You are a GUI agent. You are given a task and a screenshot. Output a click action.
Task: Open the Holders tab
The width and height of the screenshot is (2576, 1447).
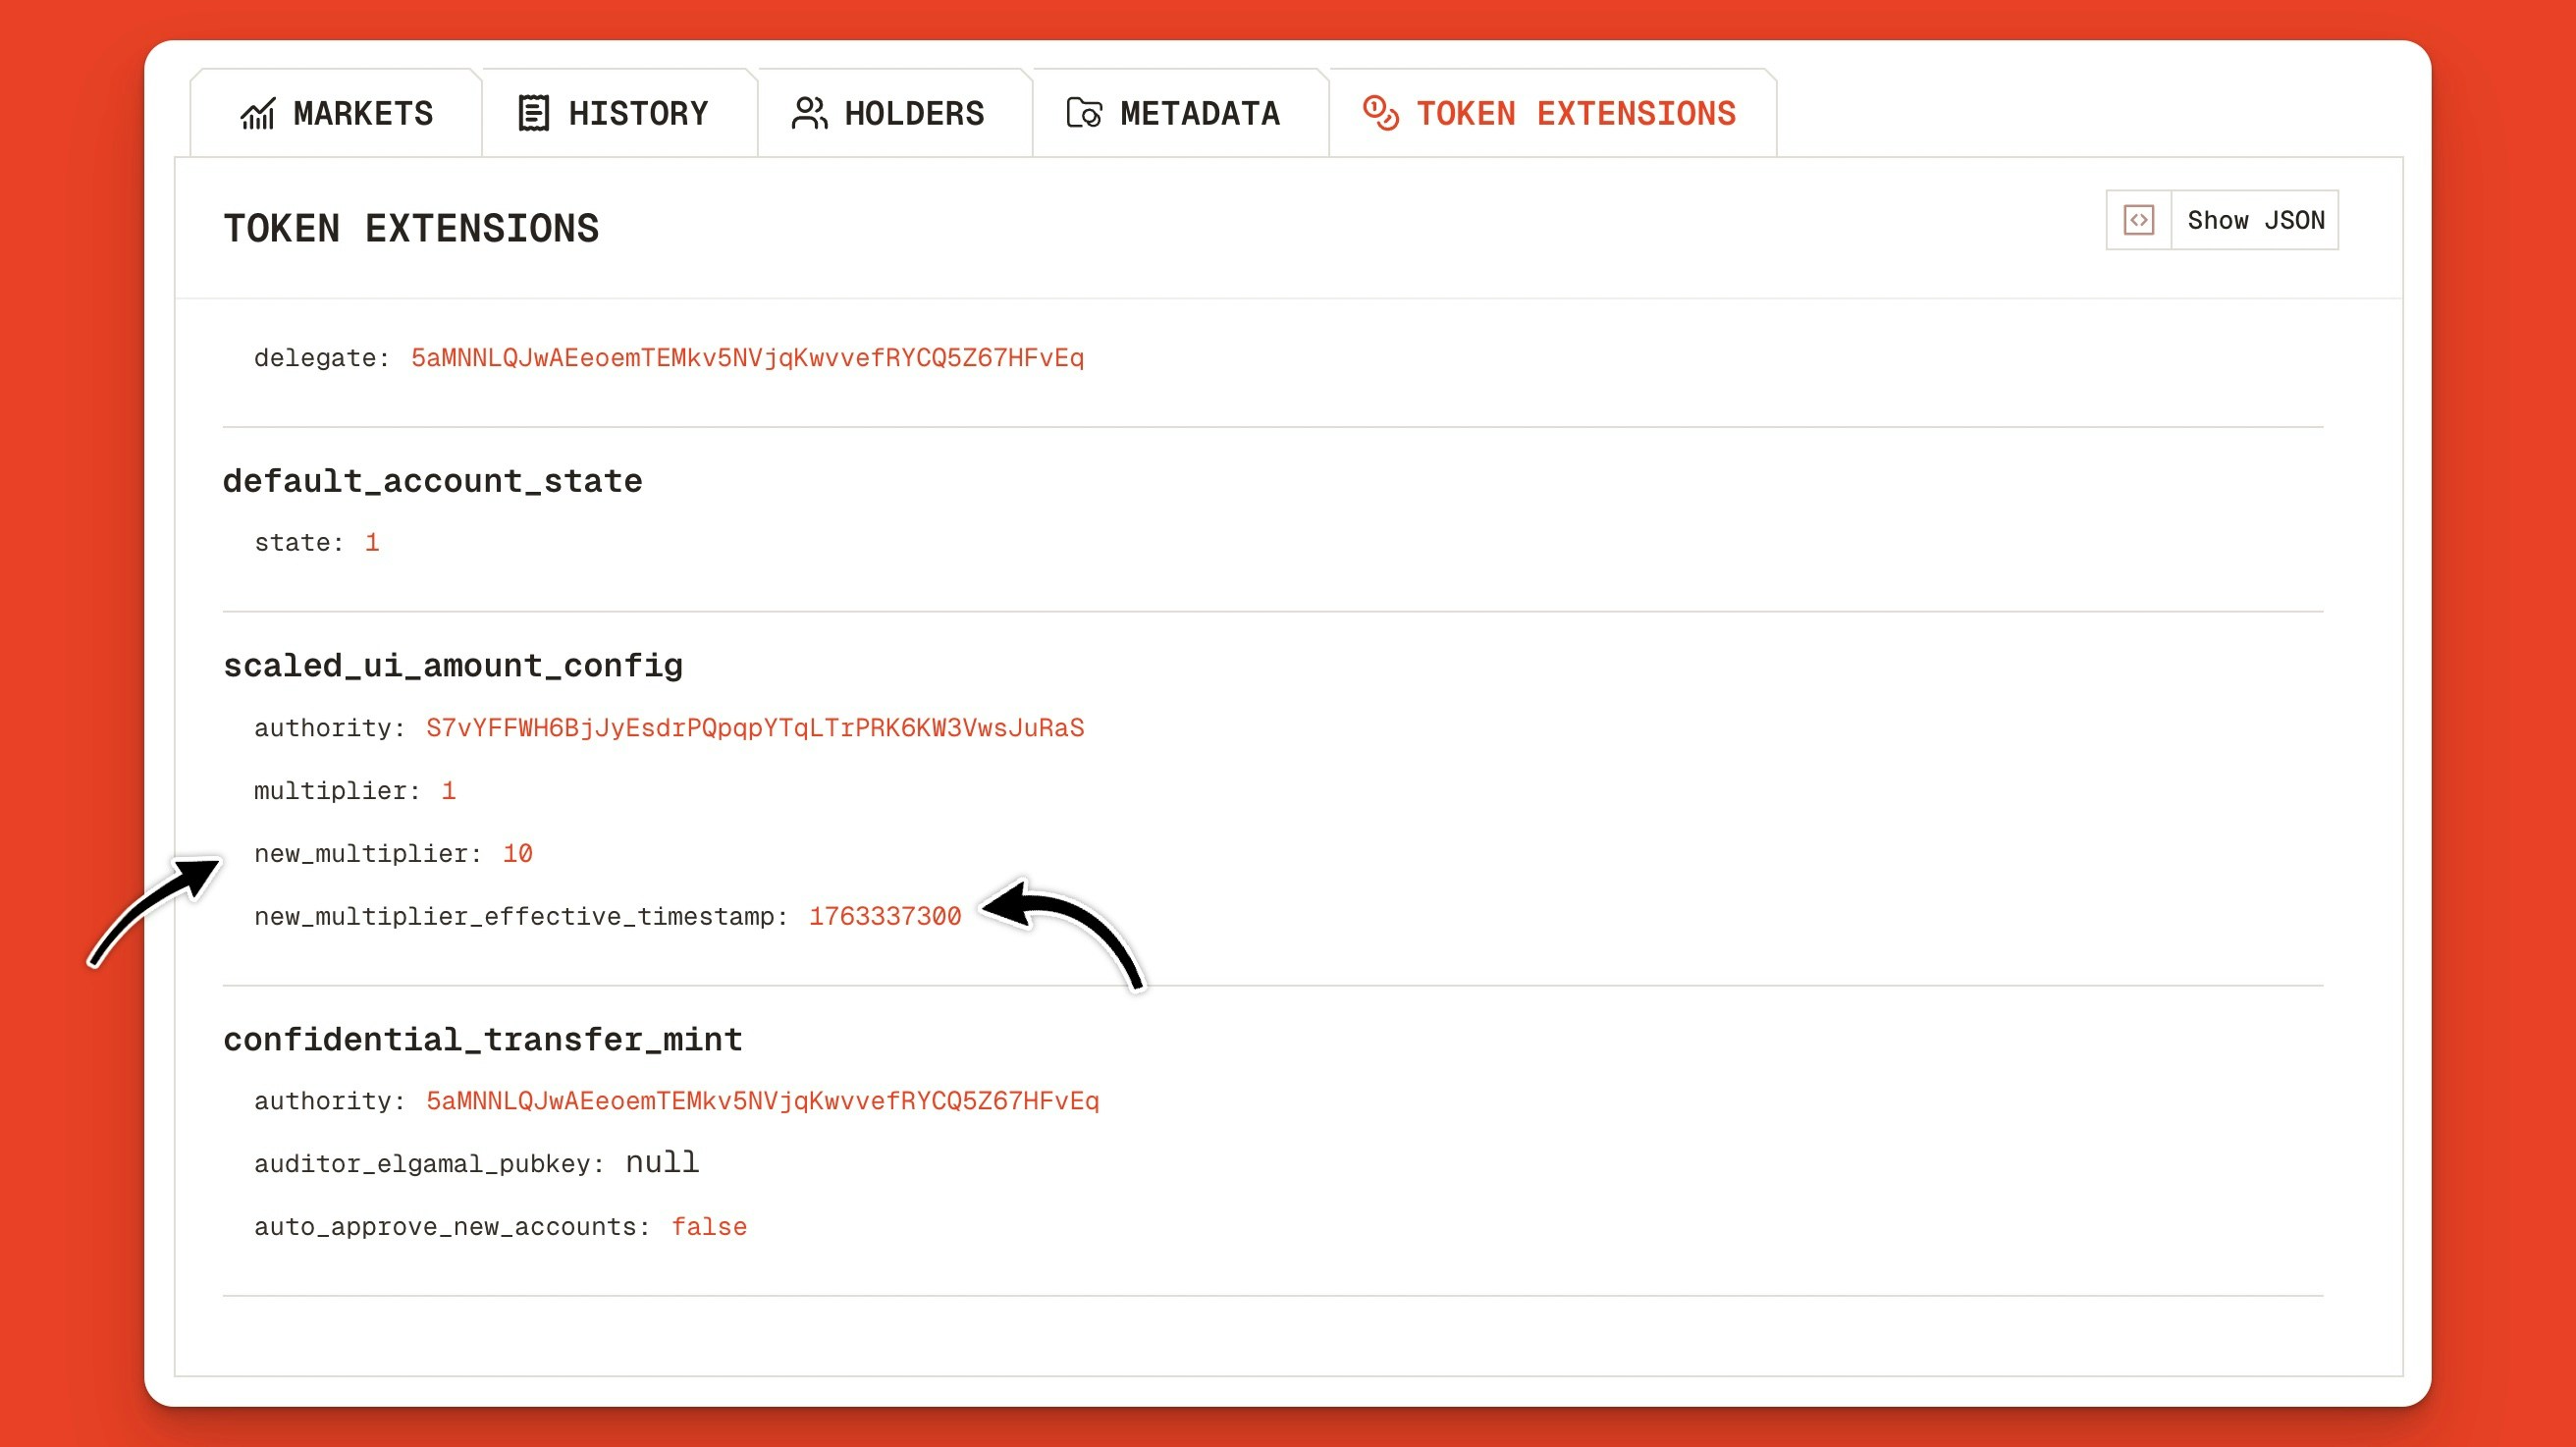[x=913, y=114]
